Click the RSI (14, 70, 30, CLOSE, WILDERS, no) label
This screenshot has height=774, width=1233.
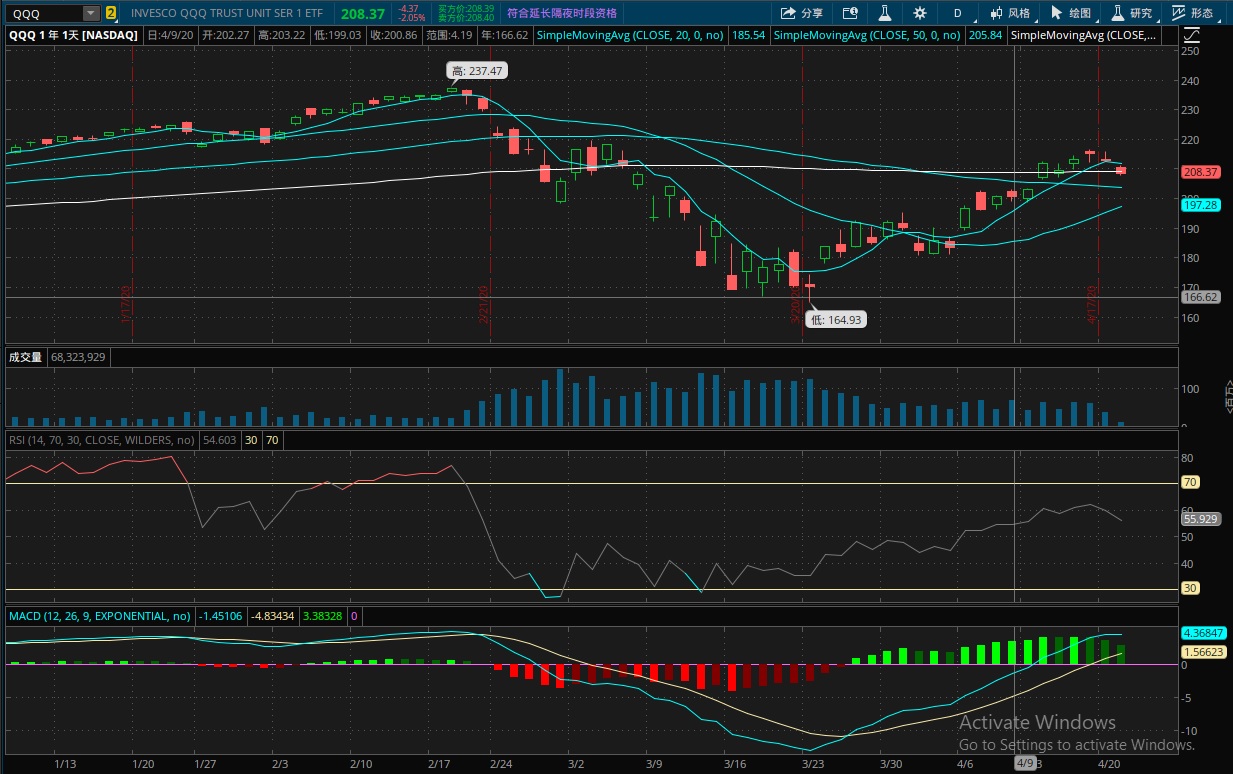point(102,439)
